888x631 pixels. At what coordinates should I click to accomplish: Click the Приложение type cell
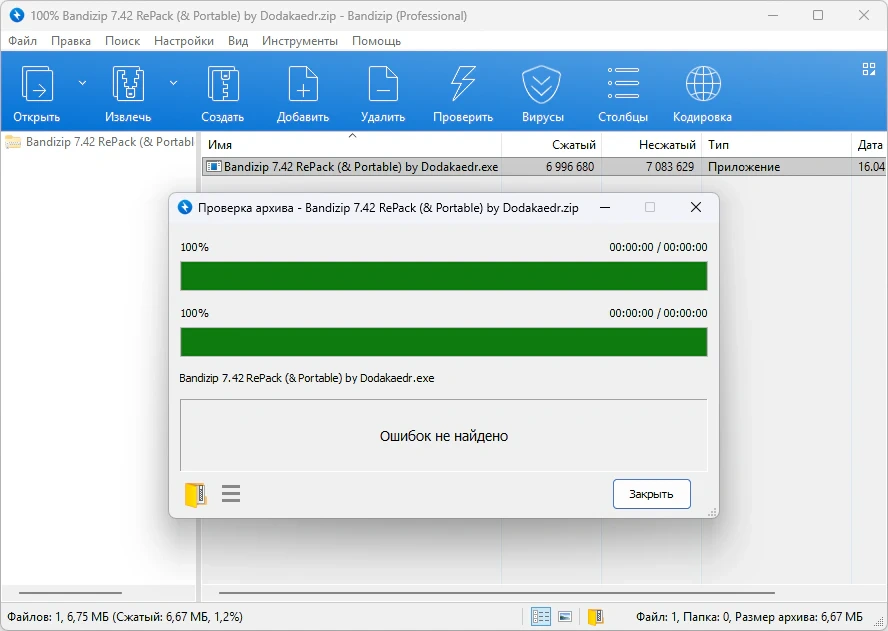tap(744, 167)
